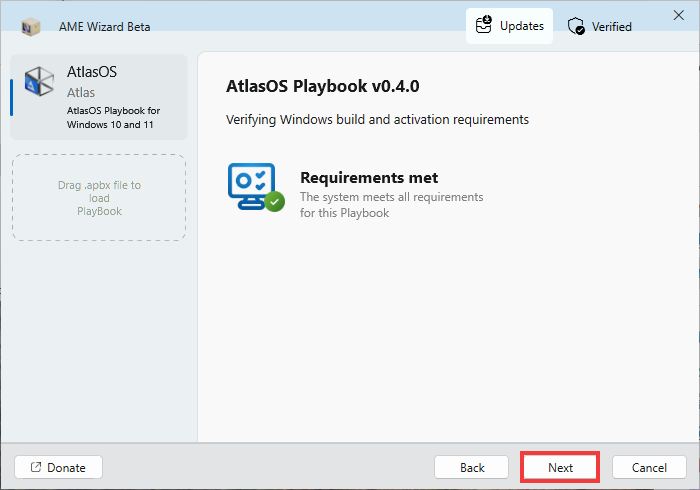Close the AME Wizard window

pos(679,15)
